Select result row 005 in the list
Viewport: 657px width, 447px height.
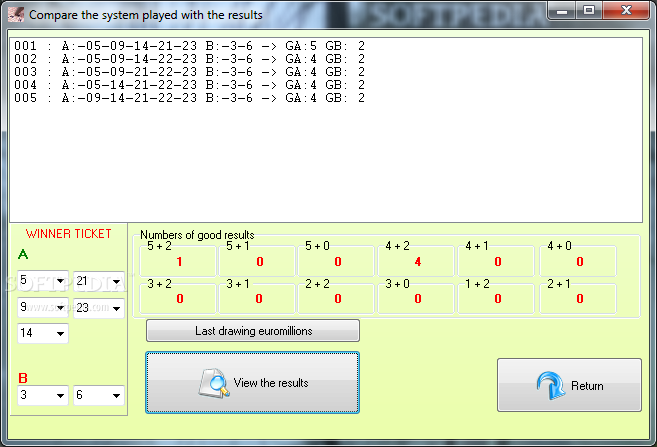(189, 98)
